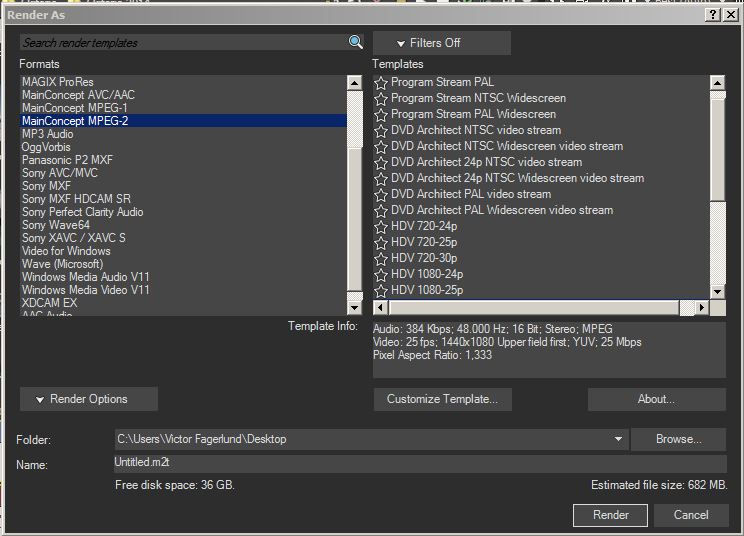Formats list scroll up arrow
Viewport: 744px width, 536px height.
354,83
